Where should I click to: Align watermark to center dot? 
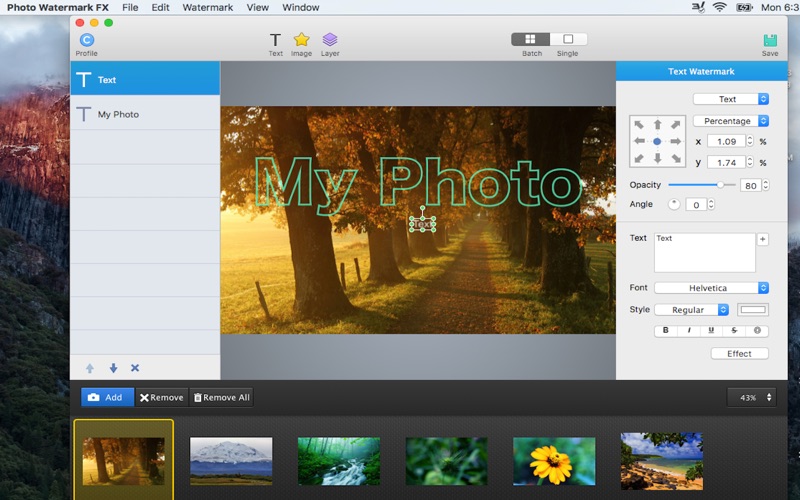[657, 141]
